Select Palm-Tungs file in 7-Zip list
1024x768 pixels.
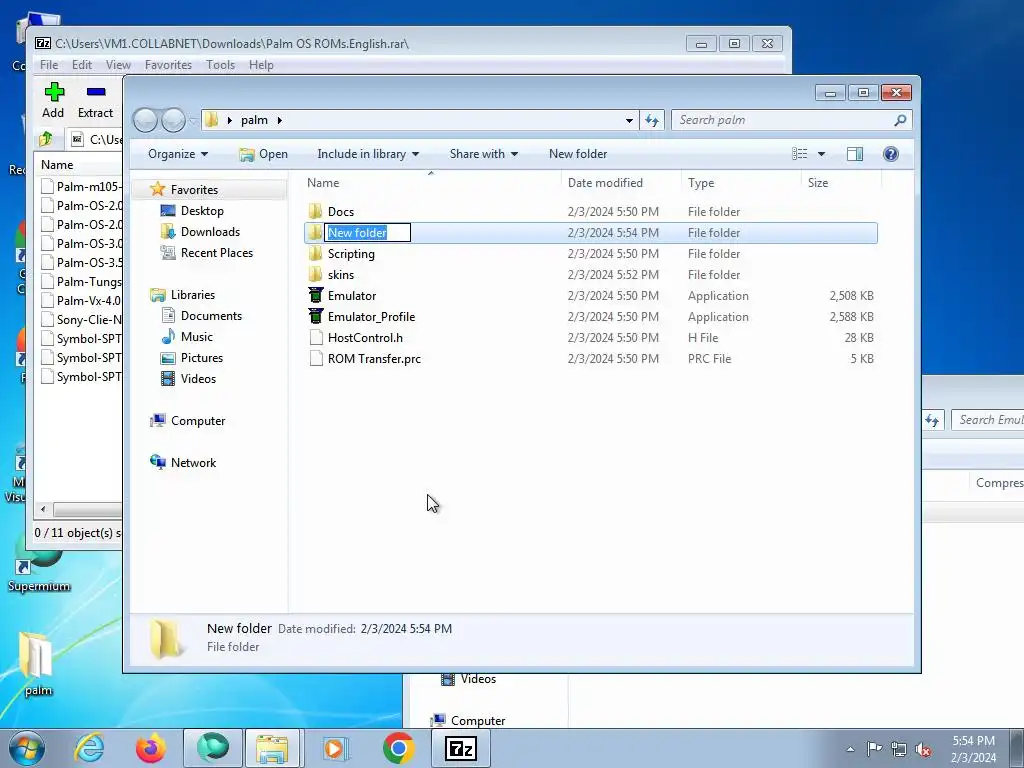tap(81, 281)
